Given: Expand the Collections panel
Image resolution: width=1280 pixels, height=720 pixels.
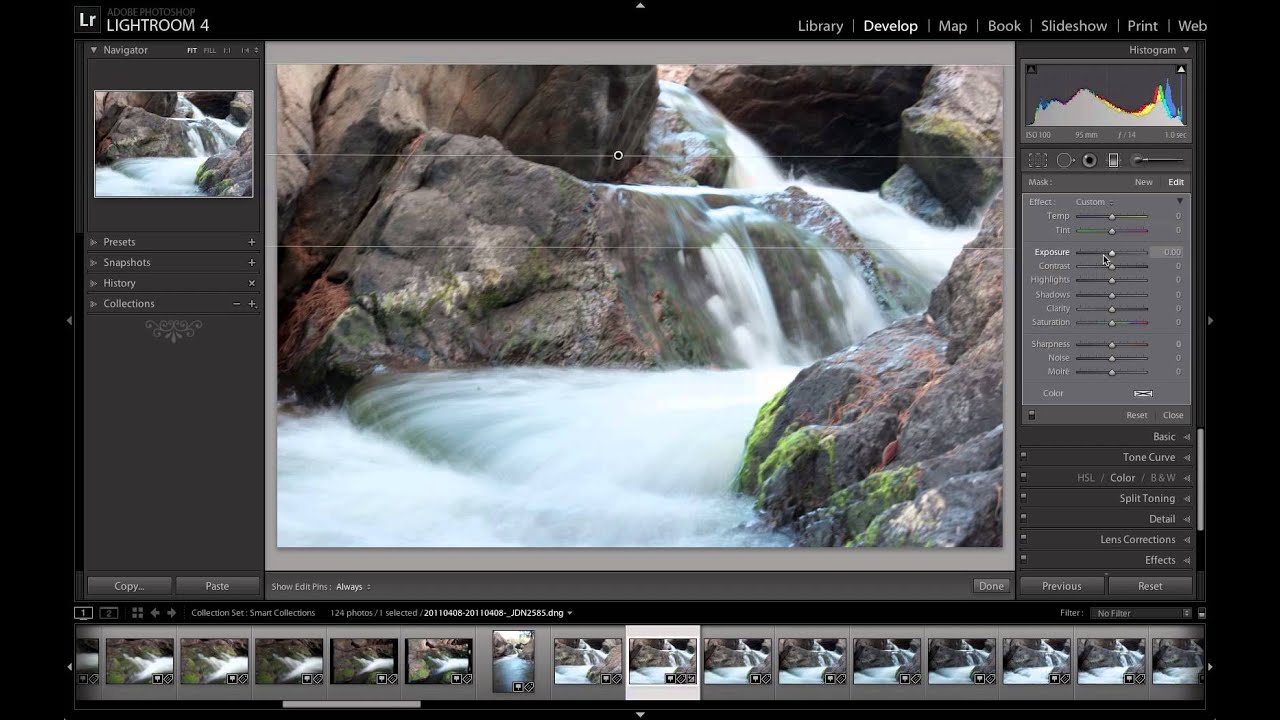Looking at the screenshot, I should [94, 303].
